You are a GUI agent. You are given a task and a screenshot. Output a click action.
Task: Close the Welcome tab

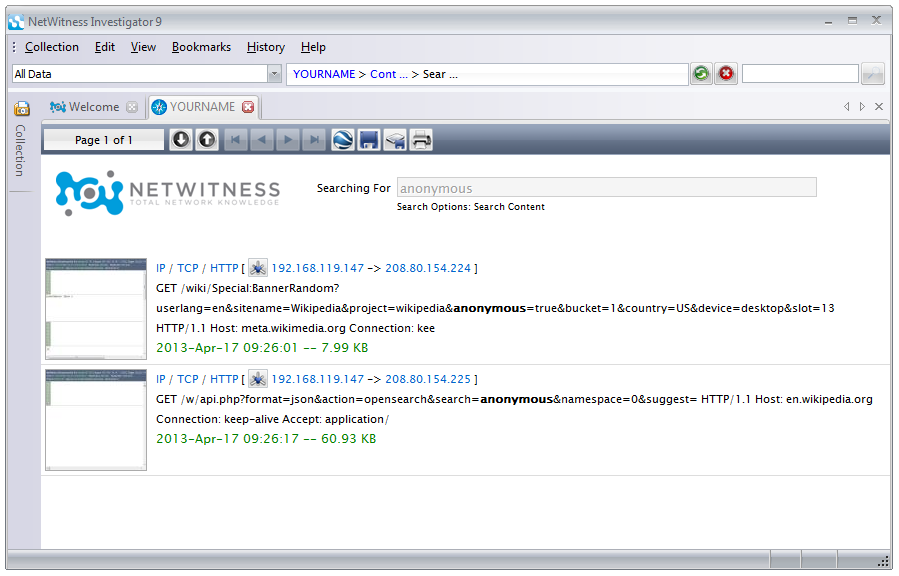tap(132, 107)
